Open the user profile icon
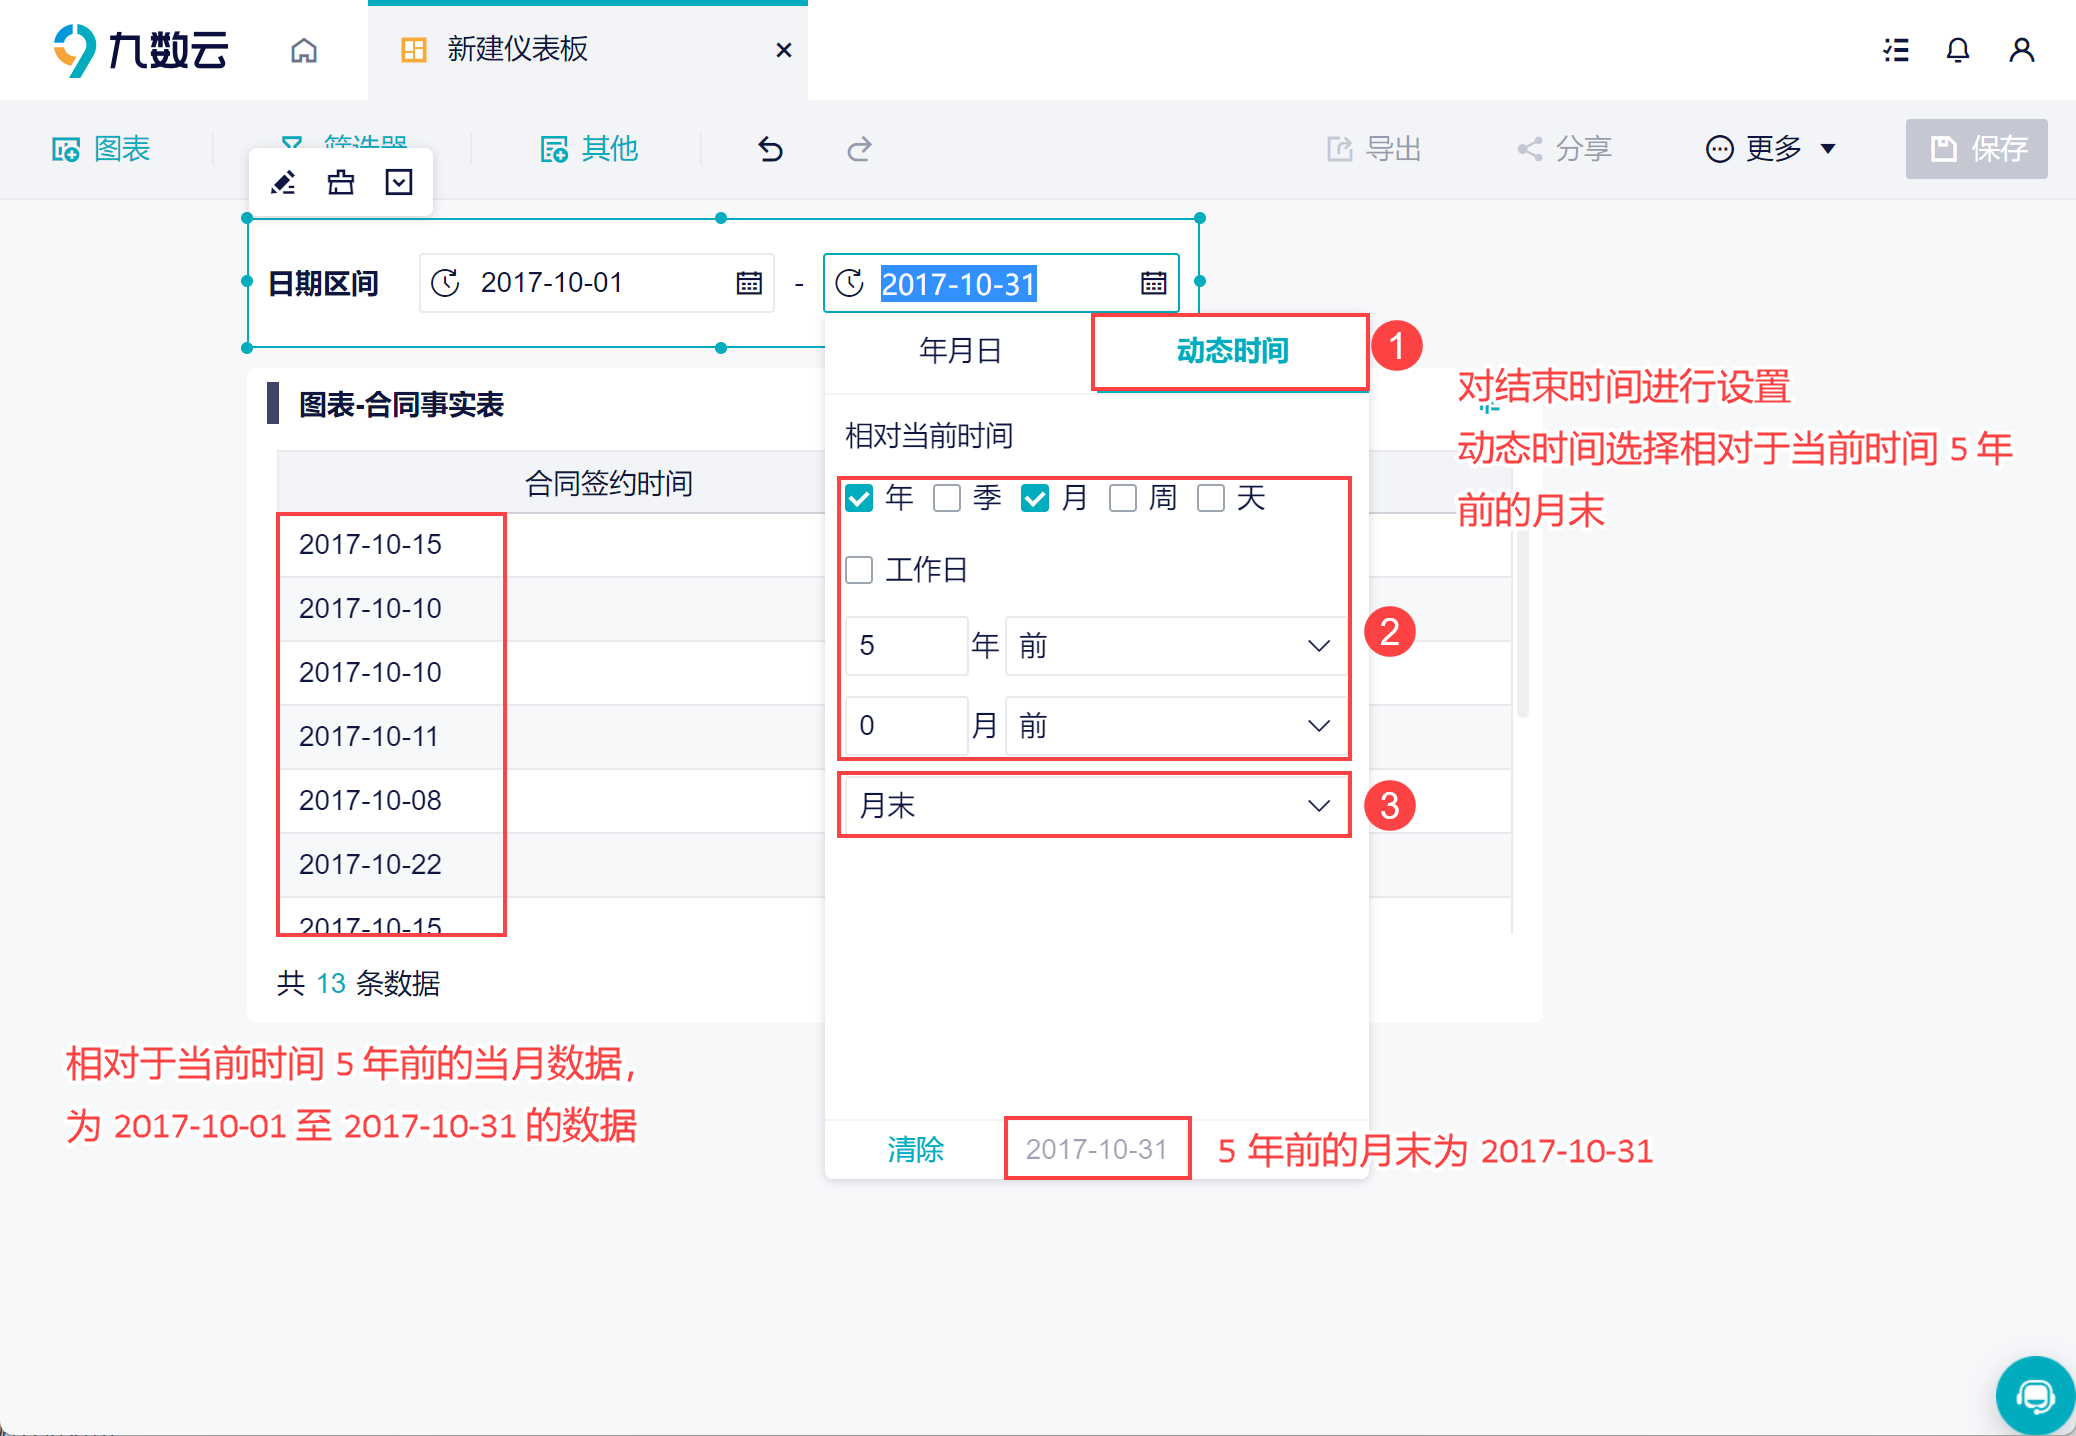The image size is (2076, 1436). [x=2021, y=50]
